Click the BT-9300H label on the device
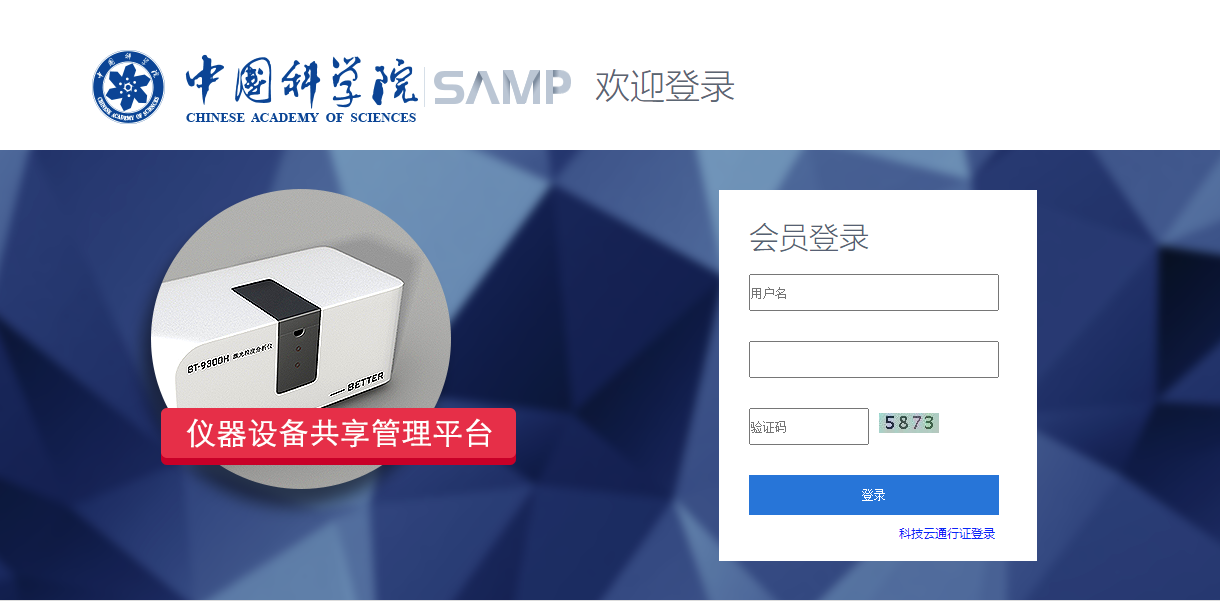The height and width of the screenshot is (601, 1220). pos(208,364)
